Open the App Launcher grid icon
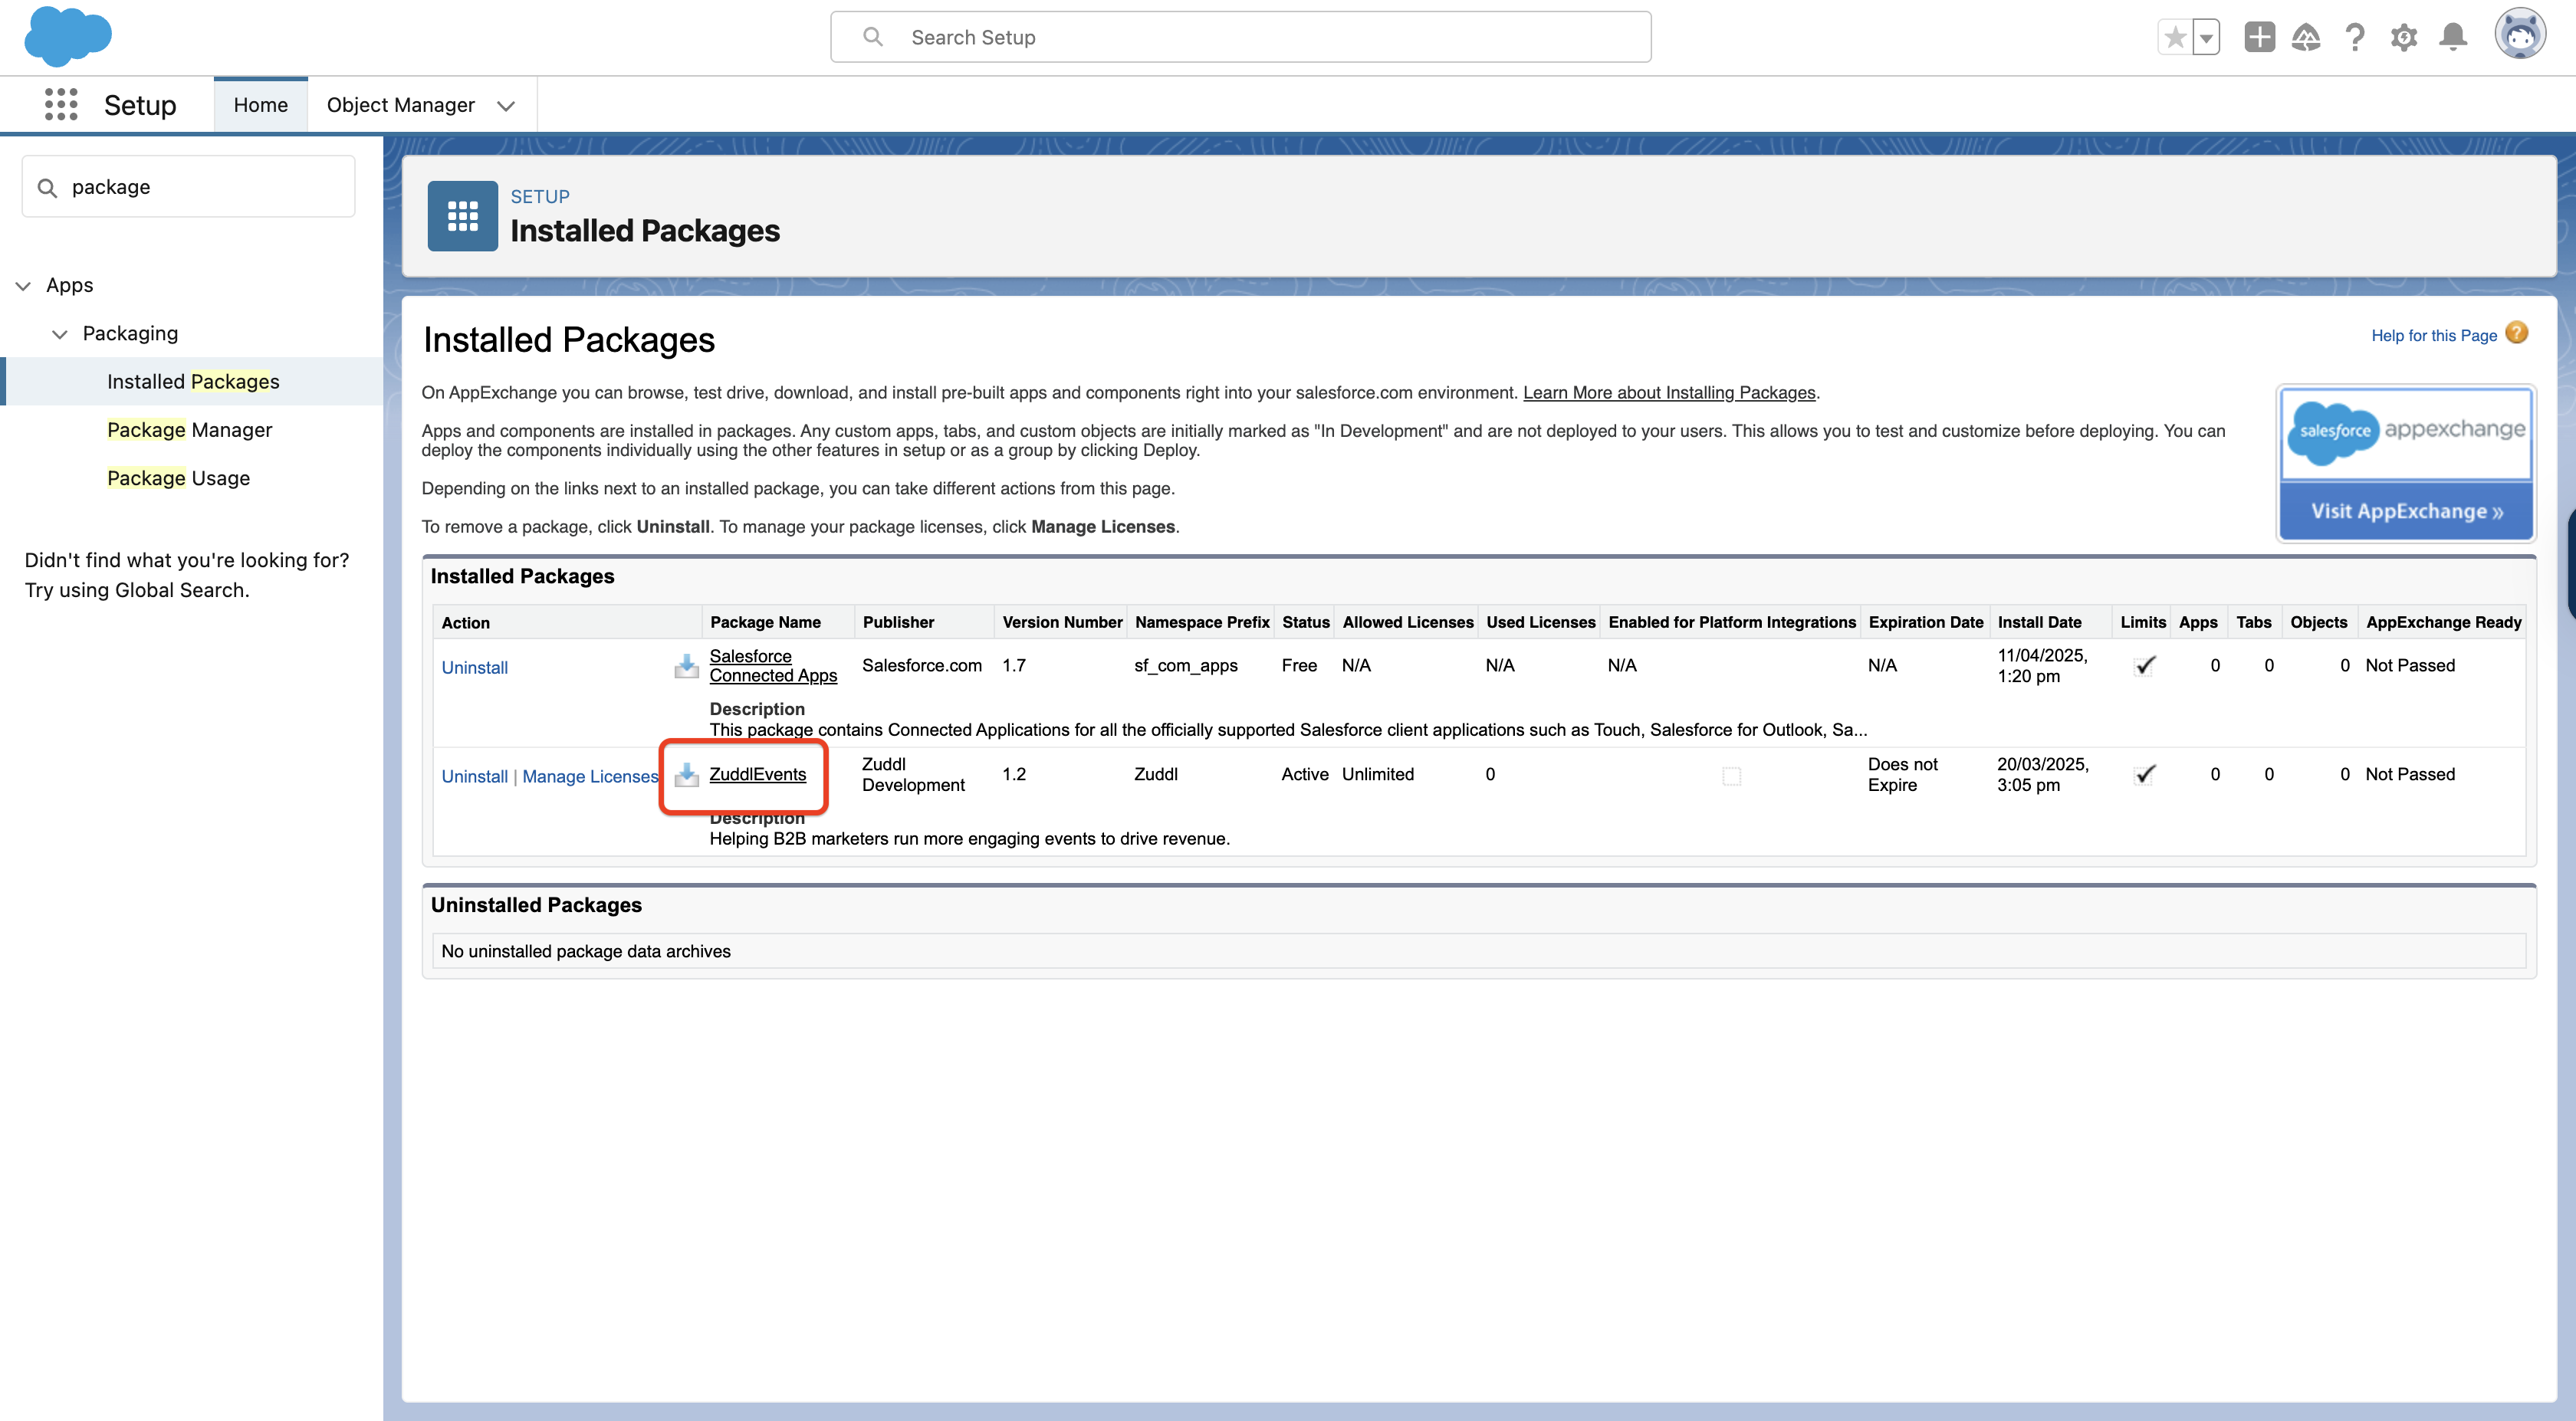The width and height of the screenshot is (2576, 1421). [61, 104]
